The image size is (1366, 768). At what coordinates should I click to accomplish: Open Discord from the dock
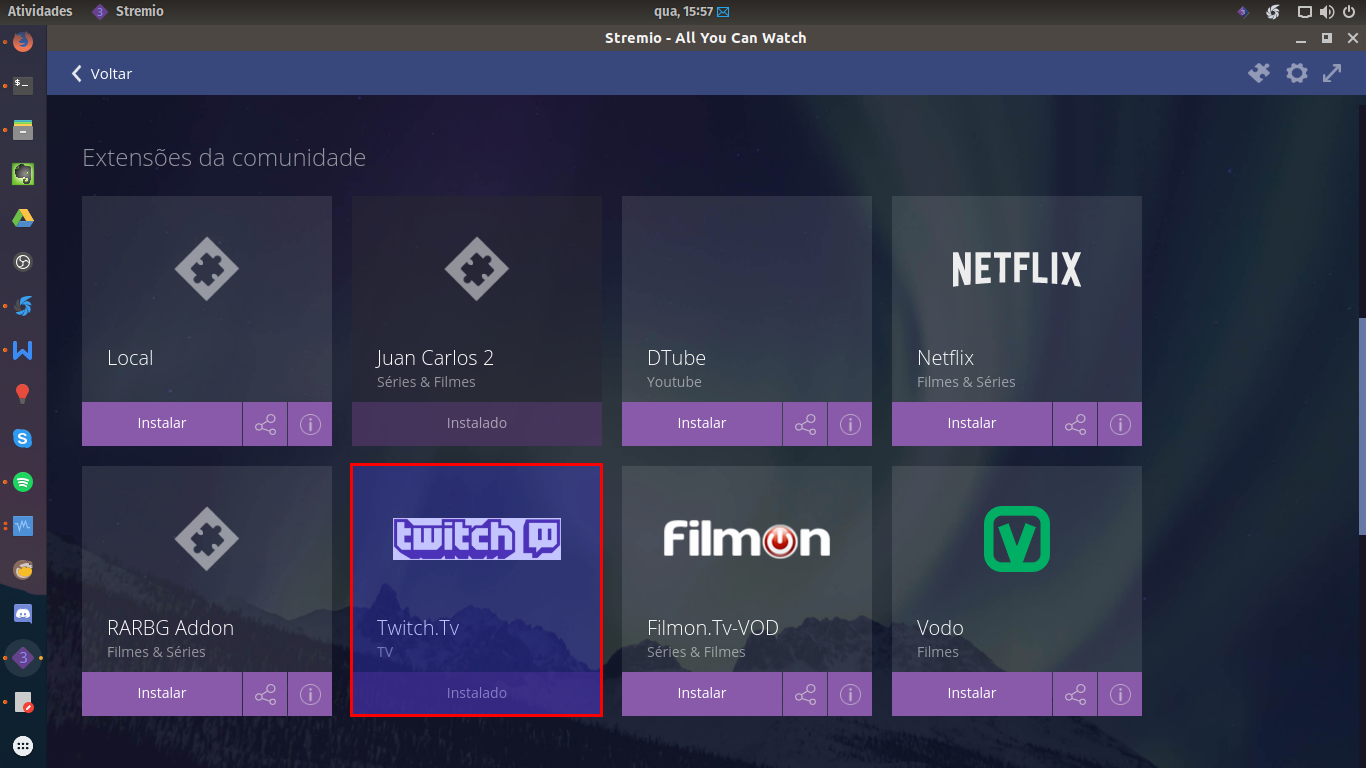(x=23, y=613)
